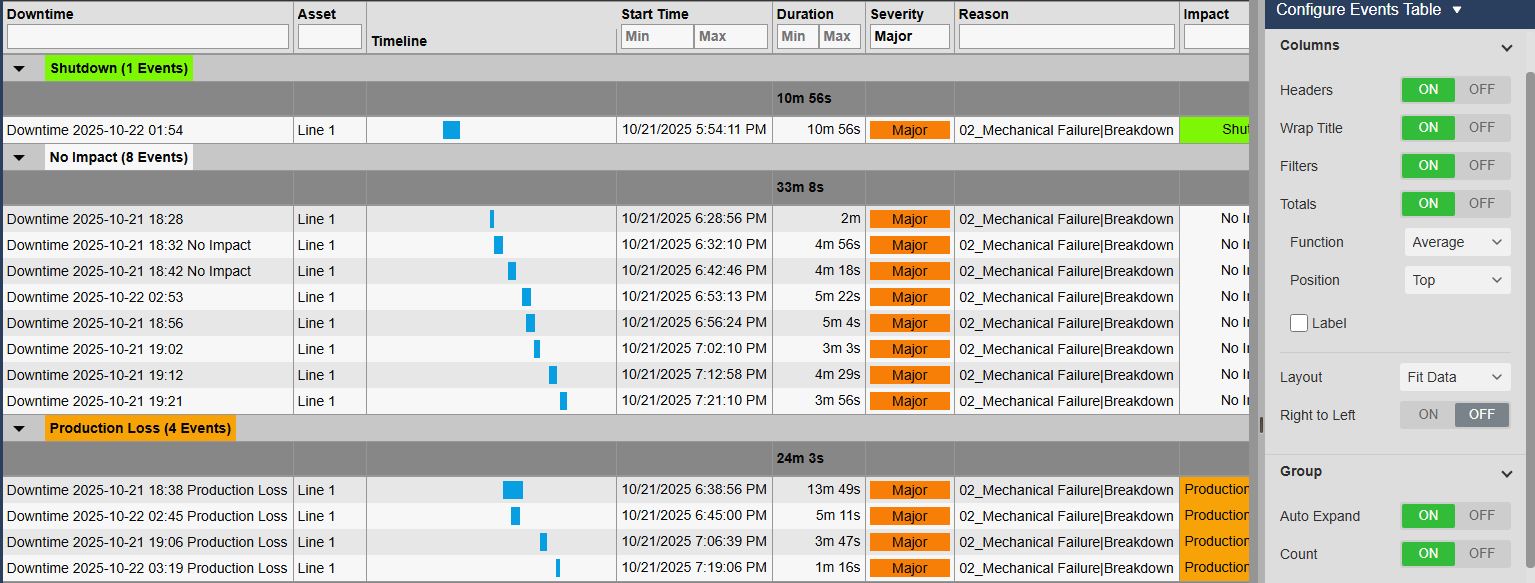
Task: Click timeline bar for Downtime 2025-10-21 18:28
Action: tap(492, 219)
